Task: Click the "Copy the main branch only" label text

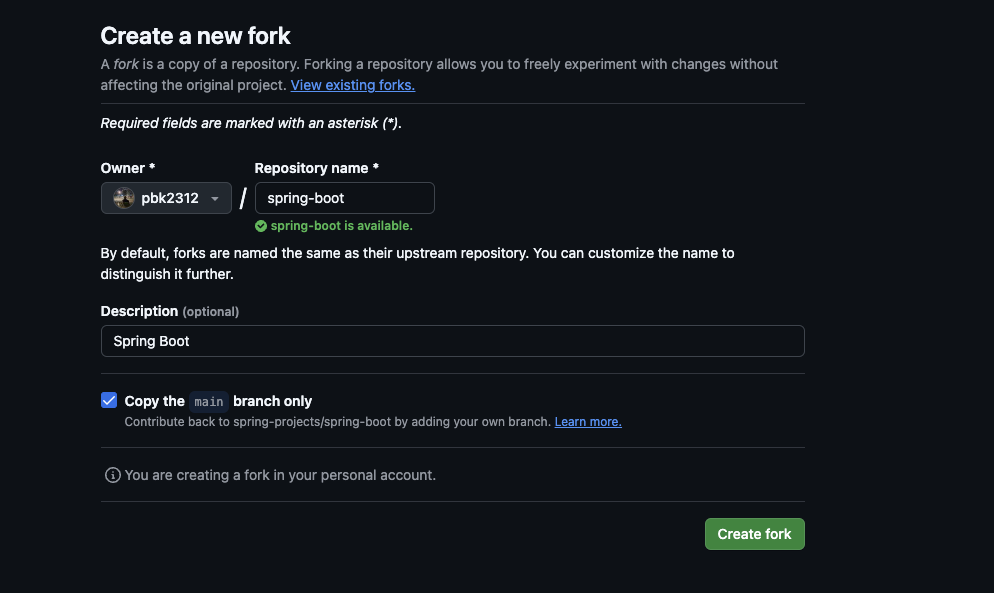Action: [154, 401]
